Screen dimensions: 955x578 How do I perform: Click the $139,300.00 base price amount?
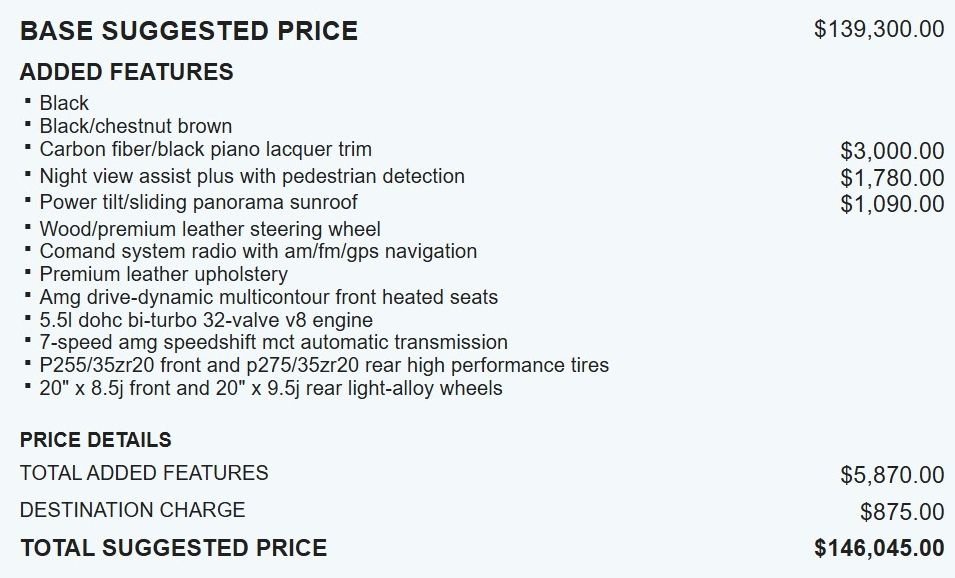pos(878,29)
